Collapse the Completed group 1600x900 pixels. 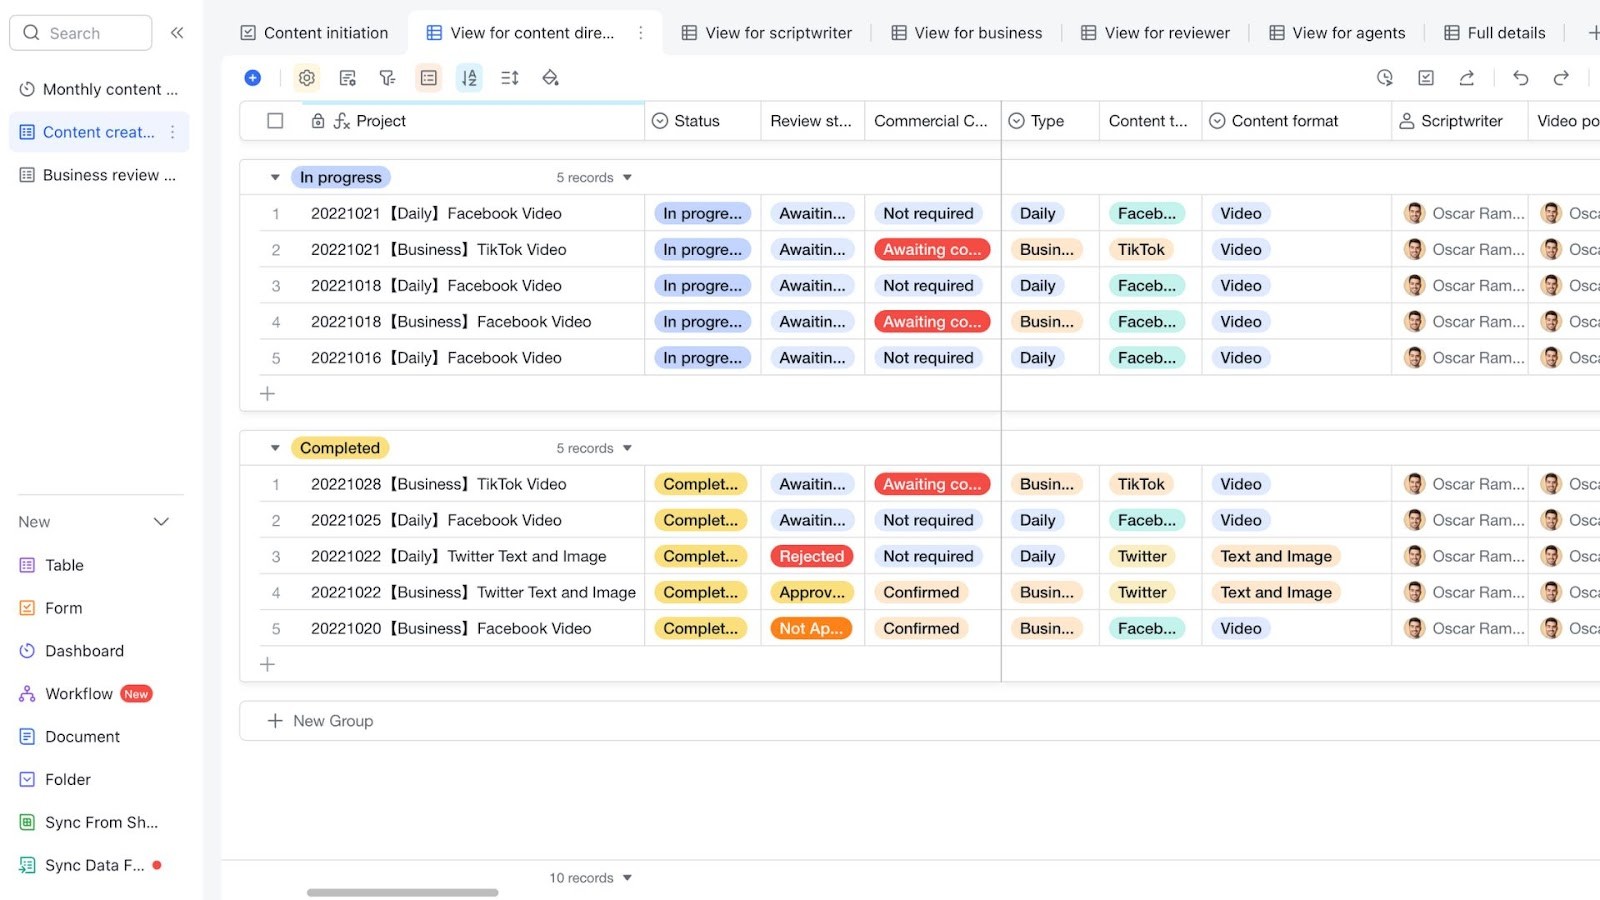(x=275, y=447)
